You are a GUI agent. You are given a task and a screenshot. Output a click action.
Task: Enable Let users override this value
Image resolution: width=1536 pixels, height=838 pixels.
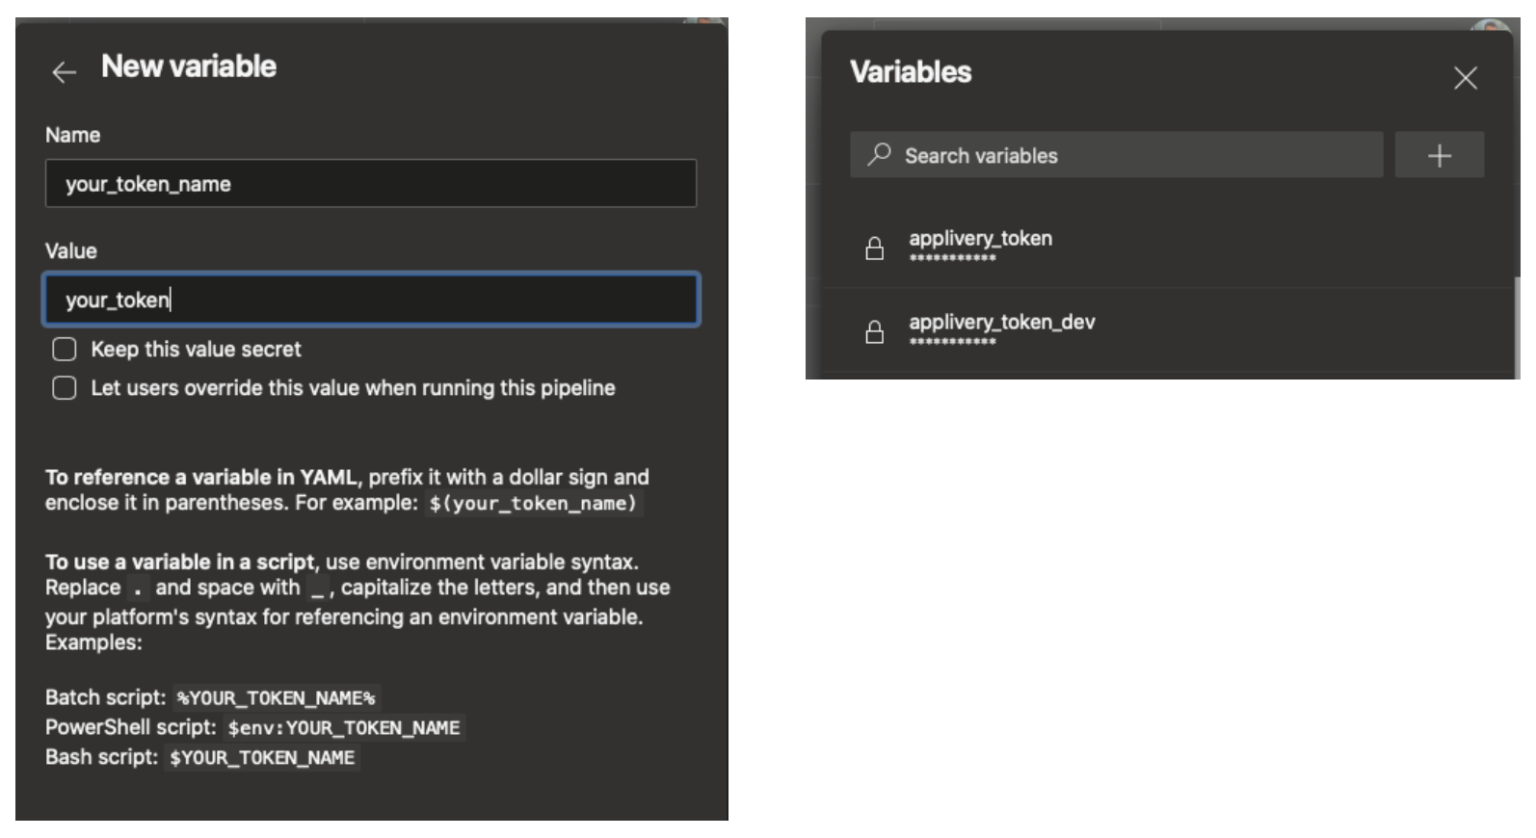click(x=64, y=388)
